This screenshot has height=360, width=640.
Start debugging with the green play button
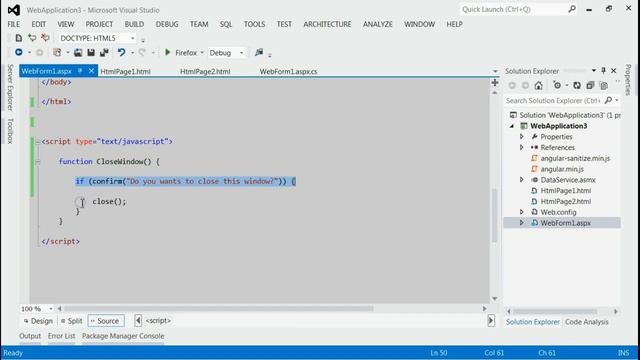[167, 52]
